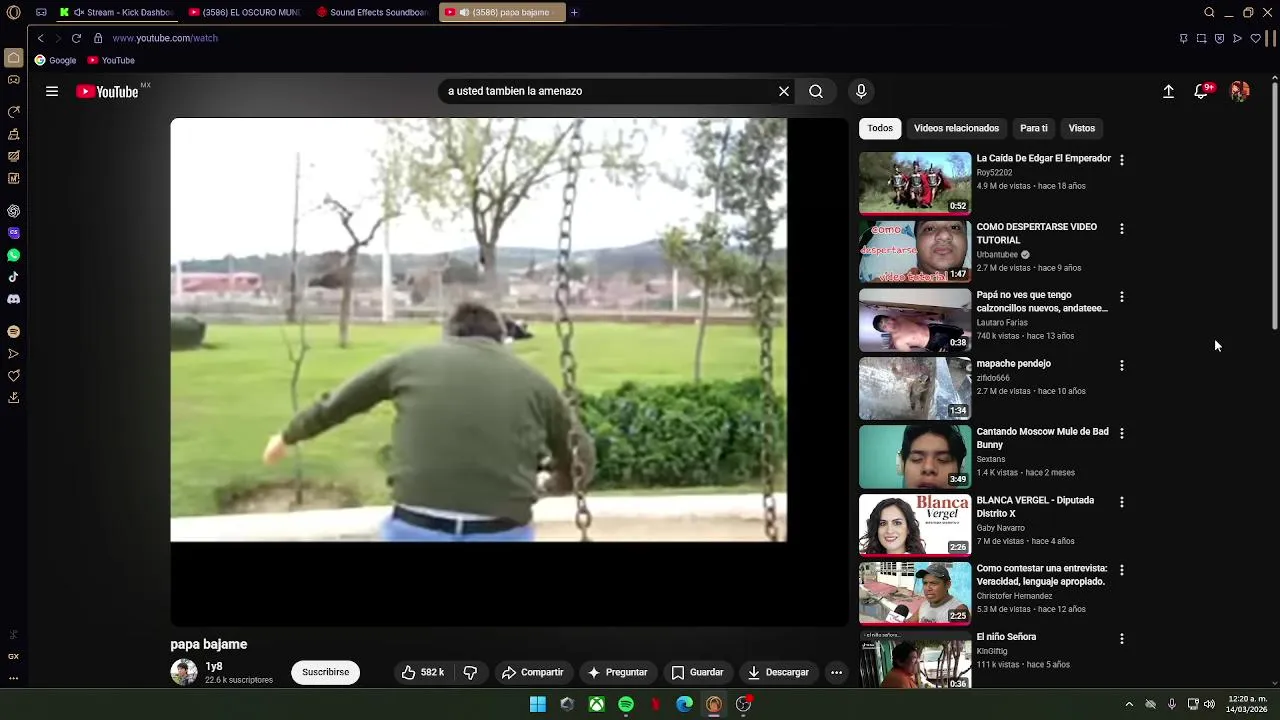The width and height of the screenshot is (1280, 720).
Task: Open options for COMO DESPERTARSE video
Action: click(x=1121, y=228)
